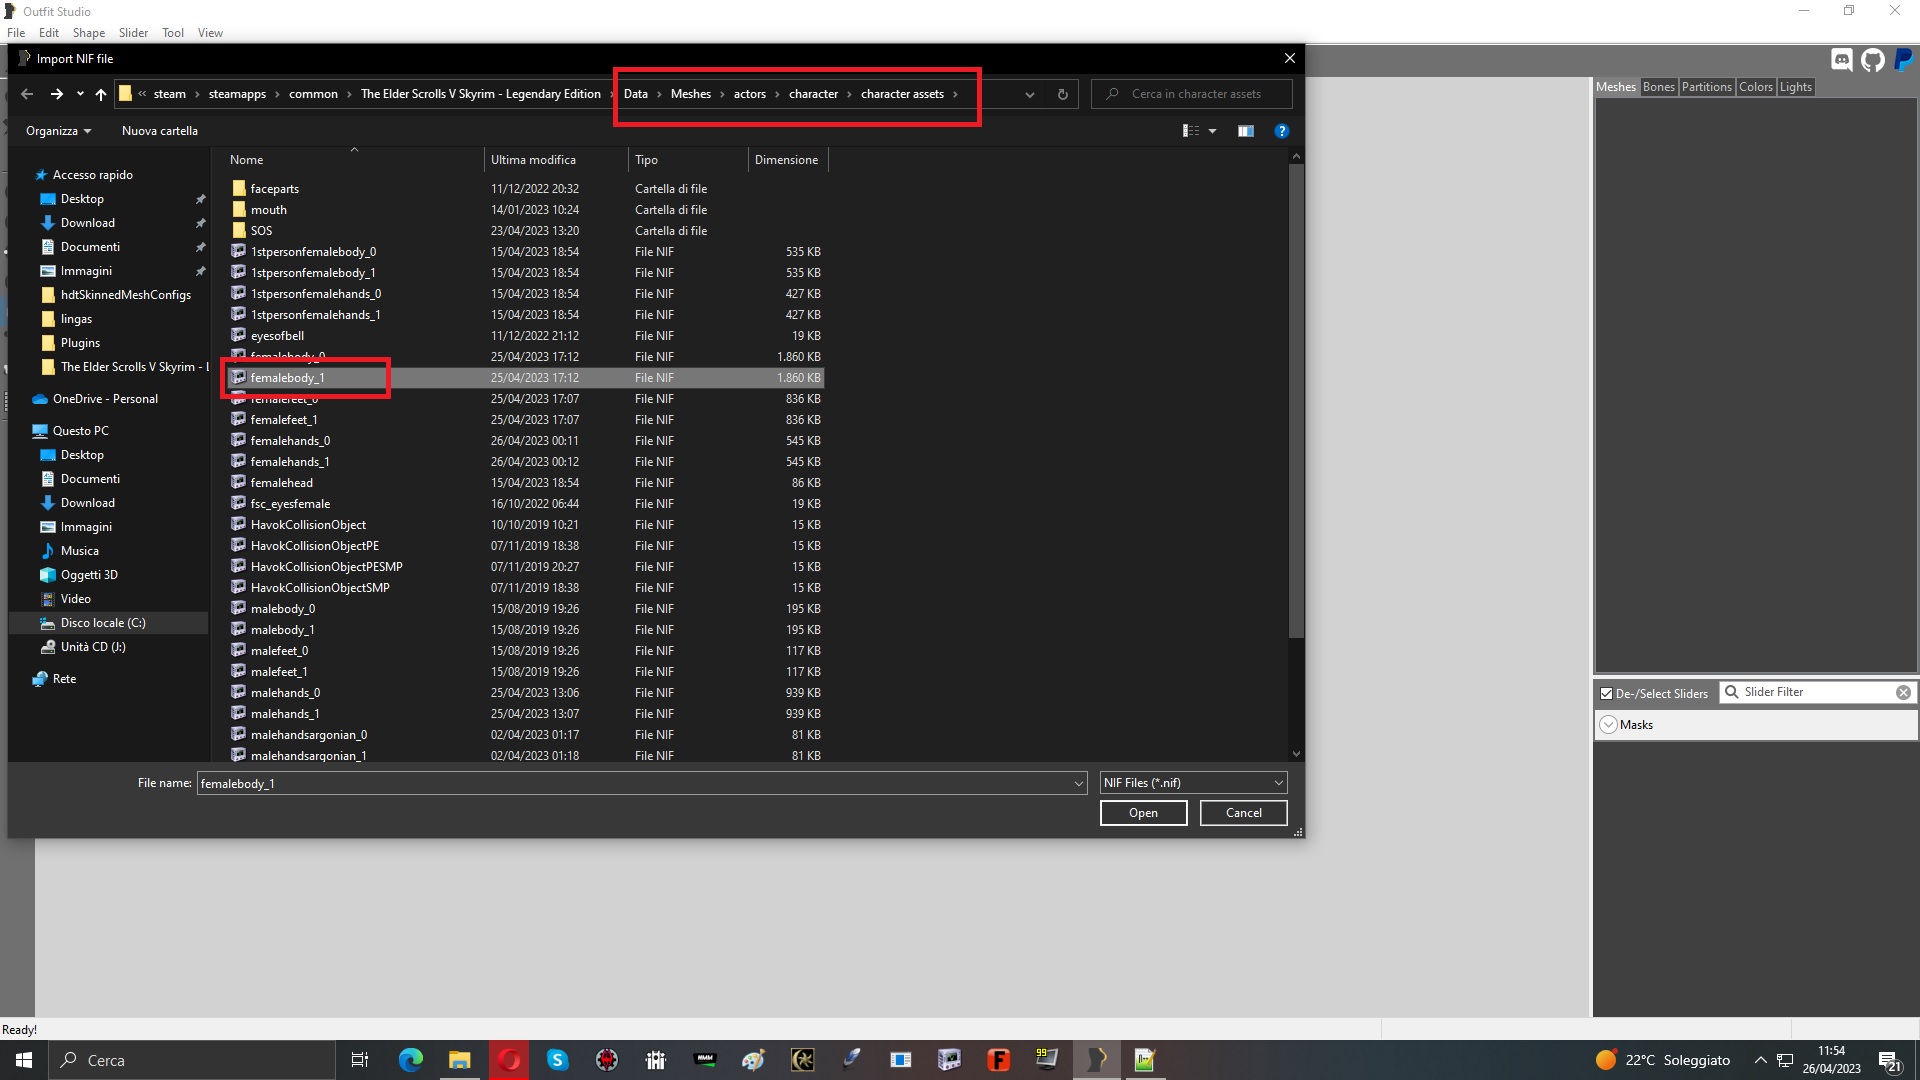This screenshot has height=1080, width=1920.
Task: Focus the File name text field
Action: pos(633,783)
